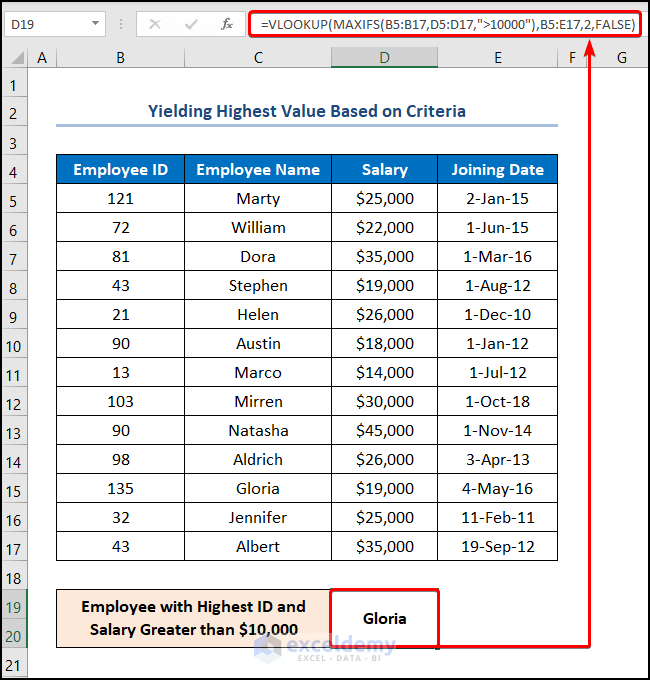Select the cell containing 'Stephen'
Image resolution: width=650 pixels, height=680 pixels.
[x=258, y=286]
